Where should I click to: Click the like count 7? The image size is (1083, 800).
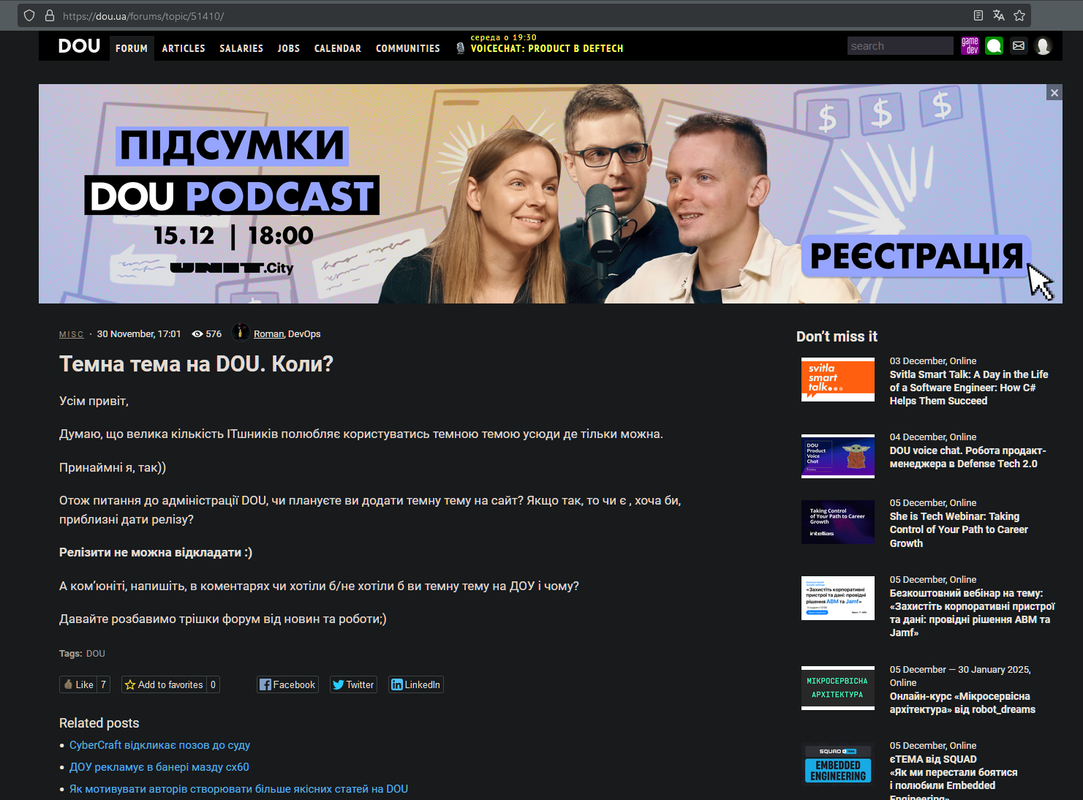[103, 685]
